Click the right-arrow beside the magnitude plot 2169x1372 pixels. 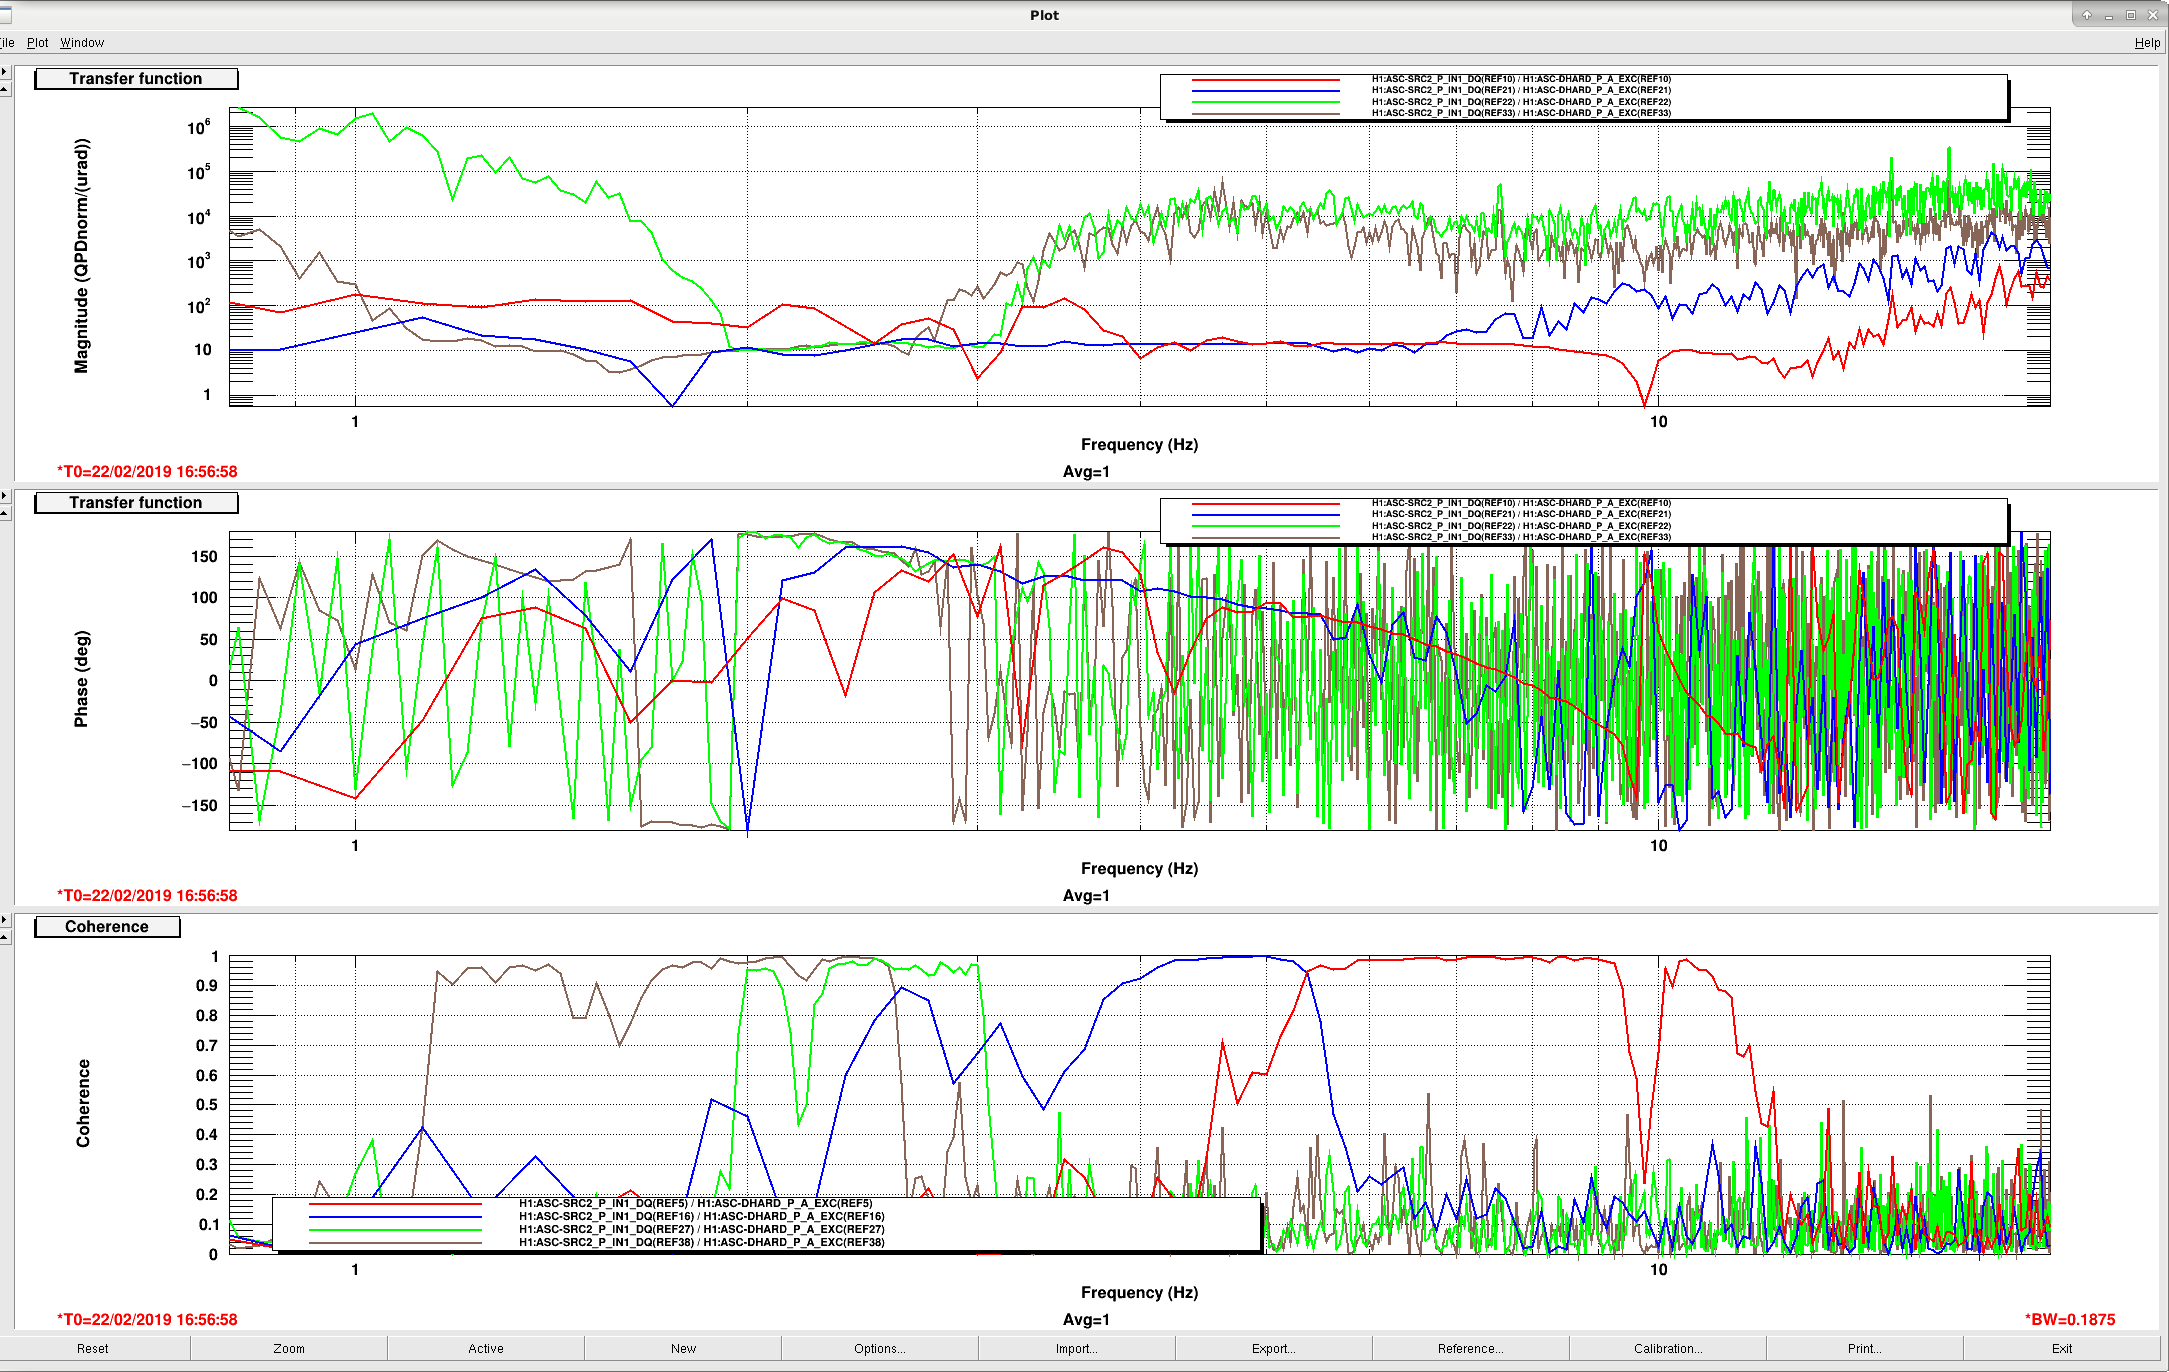click(5, 72)
